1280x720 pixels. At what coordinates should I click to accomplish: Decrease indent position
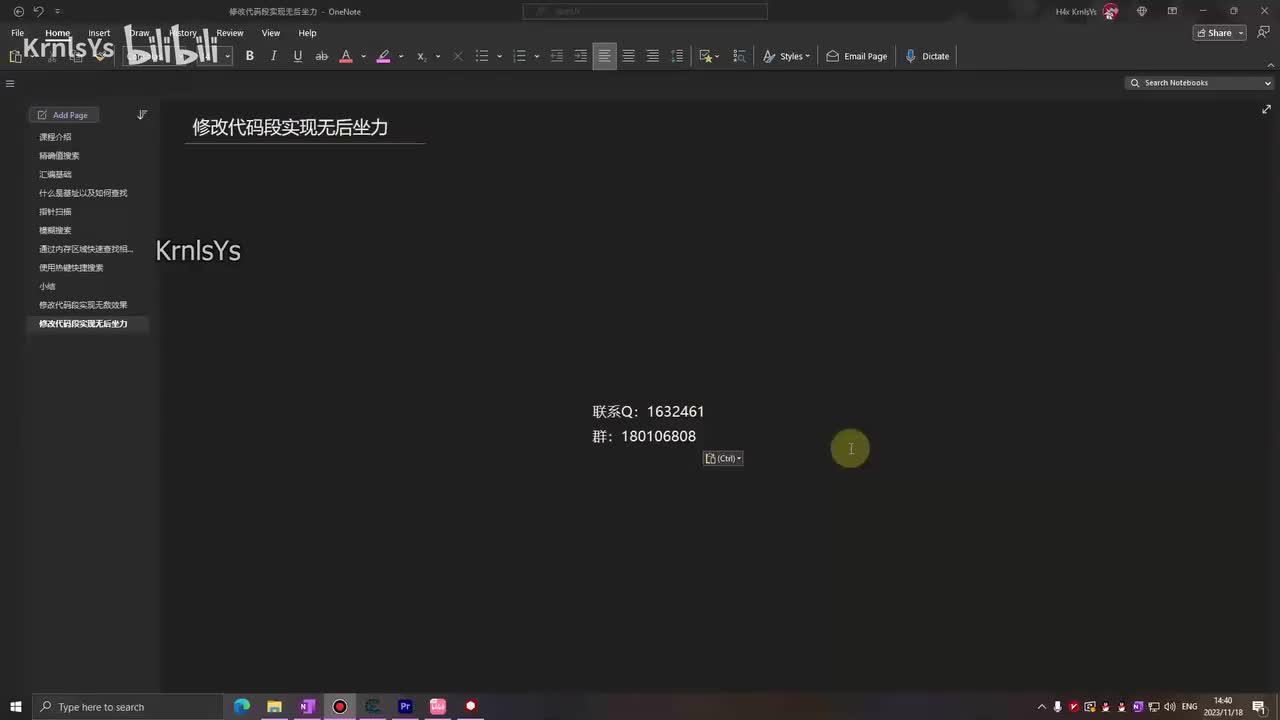[x=557, y=56]
